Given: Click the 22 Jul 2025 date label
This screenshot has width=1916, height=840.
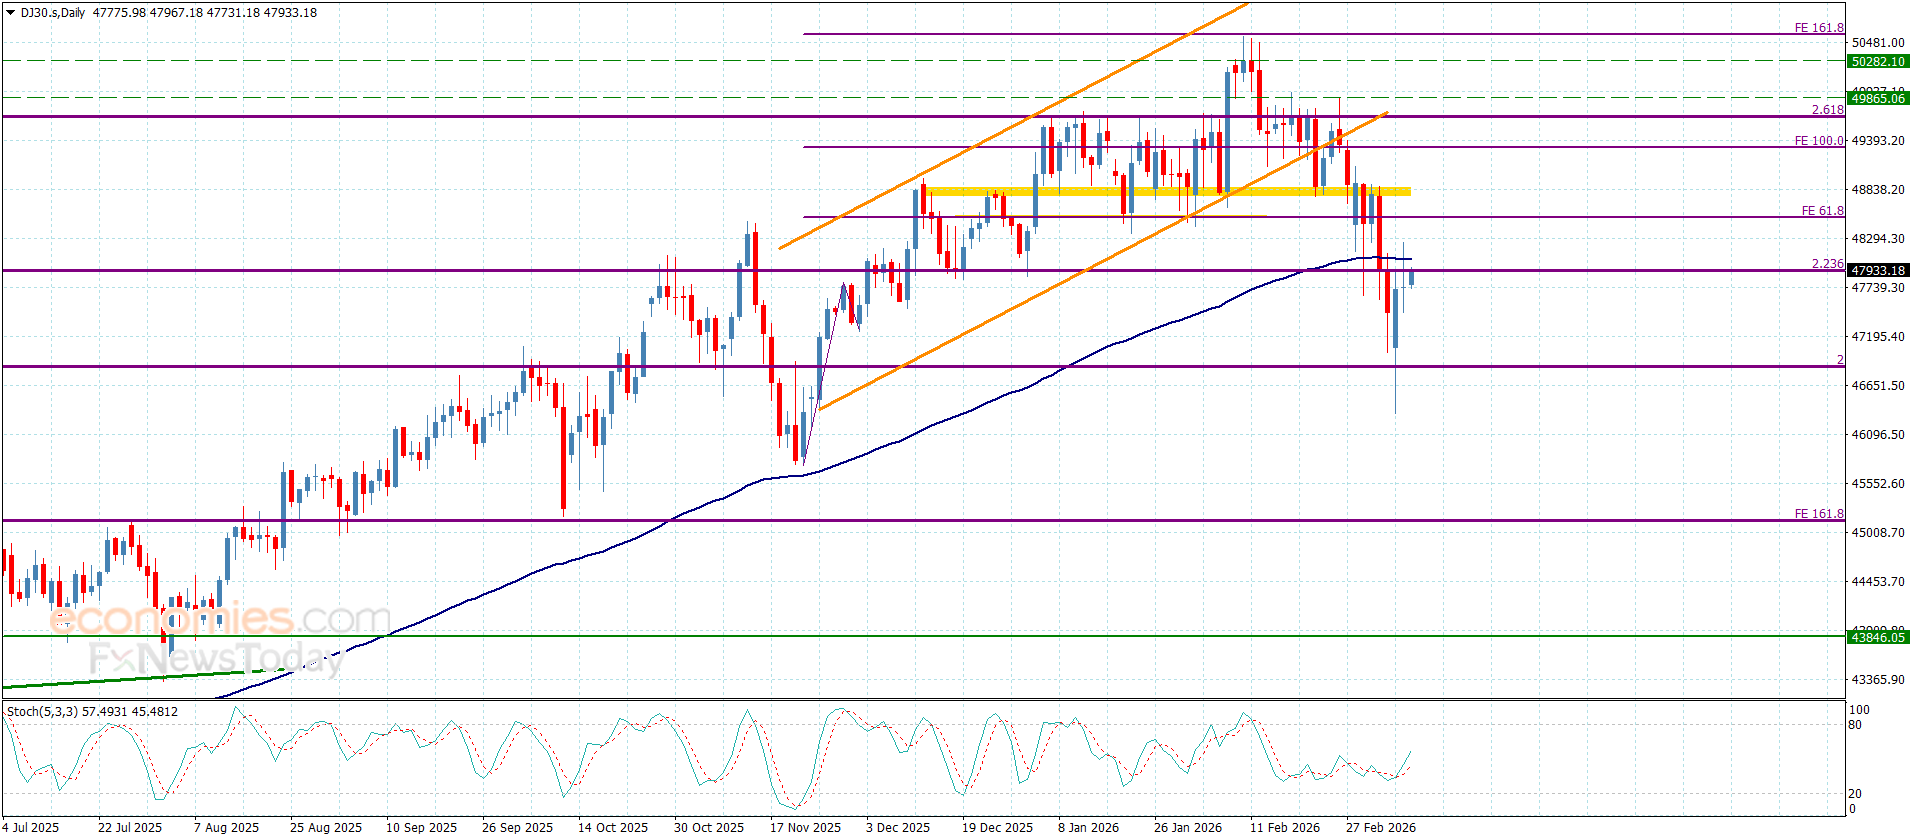Looking at the screenshot, I should [x=130, y=828].
